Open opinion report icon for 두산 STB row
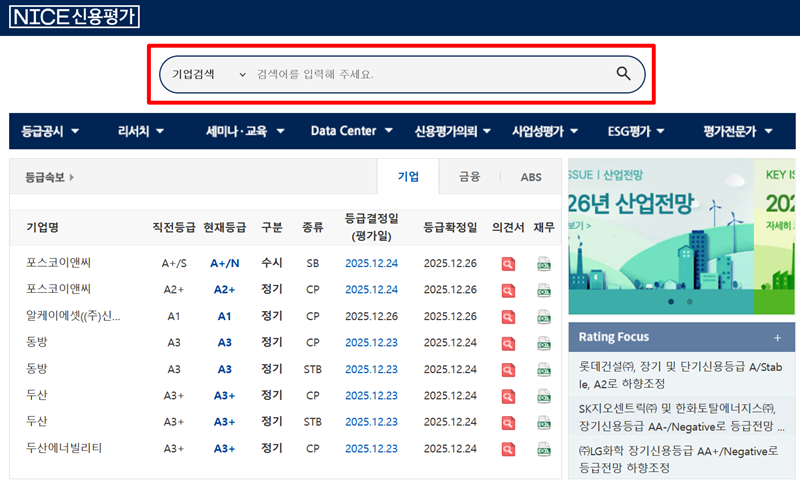This screenshot has width=800, height=484. tap(508, 422)
